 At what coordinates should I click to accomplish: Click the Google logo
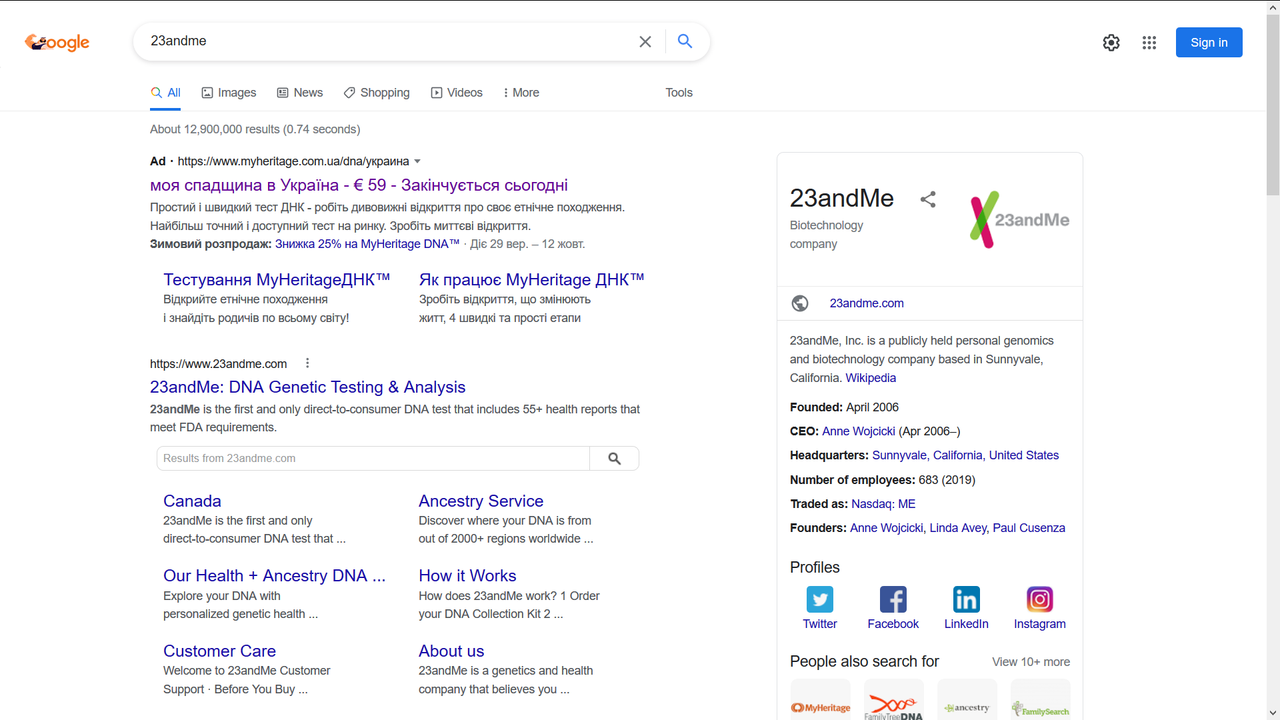(57, 42)
